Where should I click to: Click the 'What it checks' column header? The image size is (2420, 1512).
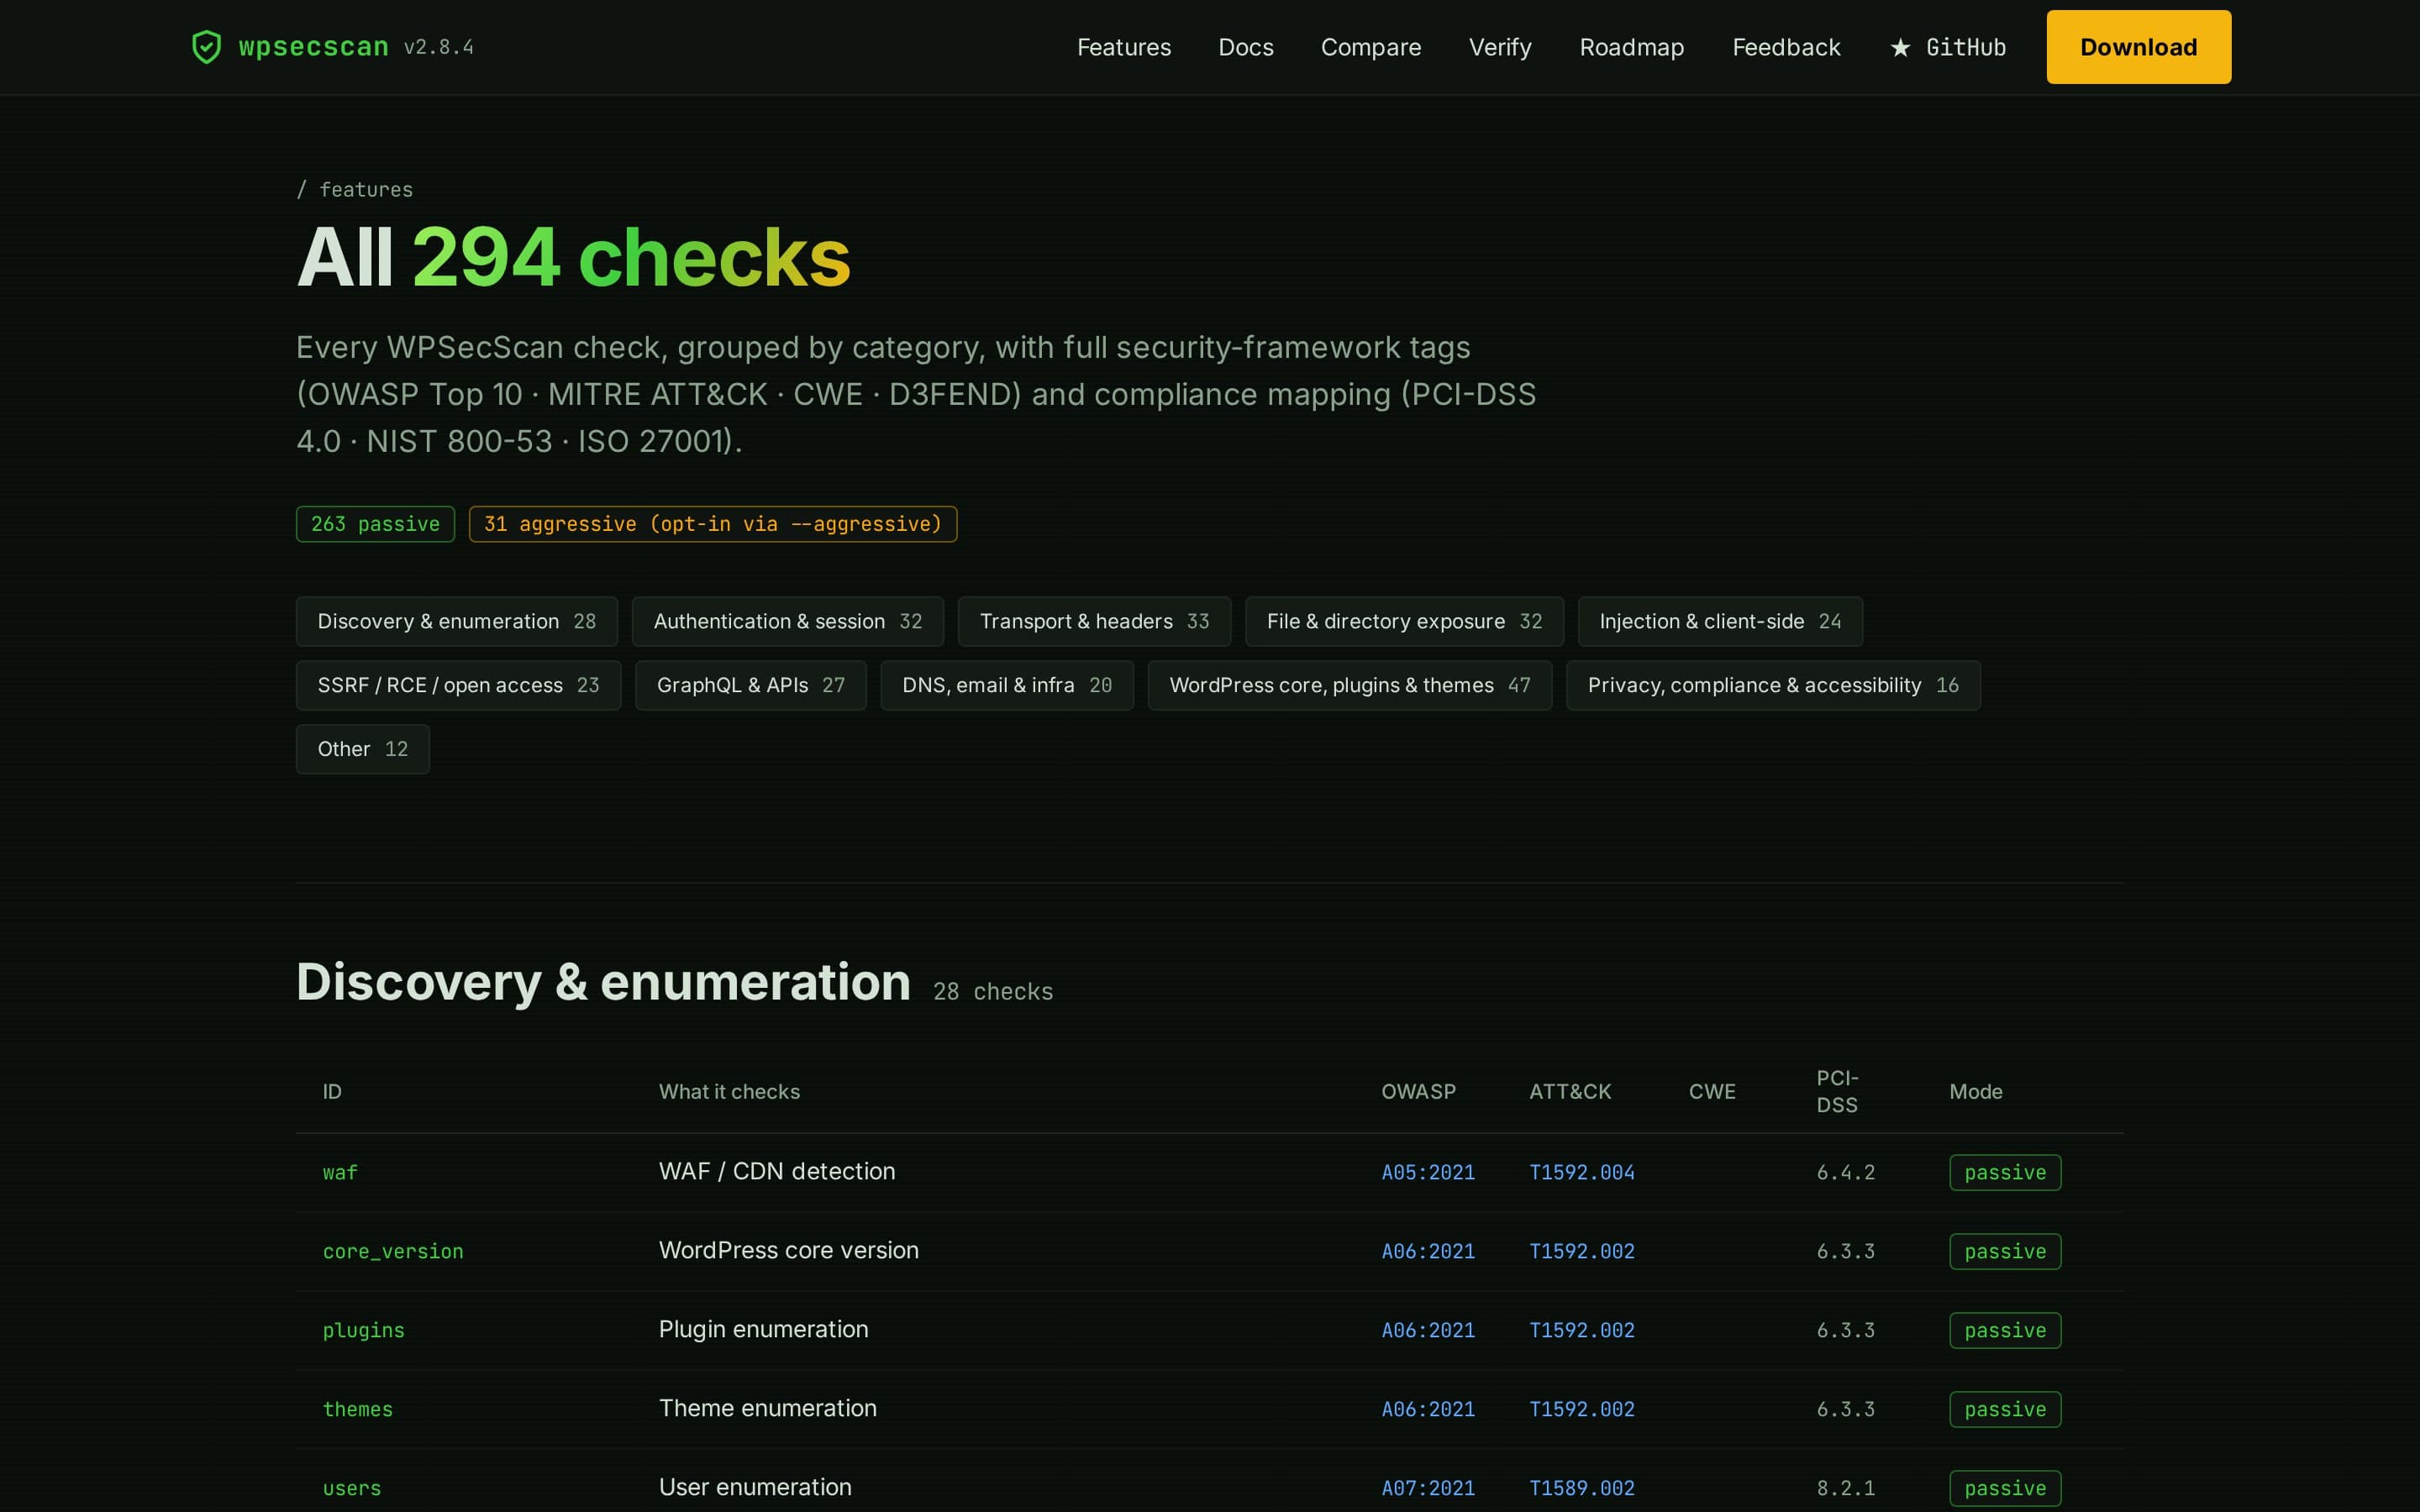pos(729,1091)
